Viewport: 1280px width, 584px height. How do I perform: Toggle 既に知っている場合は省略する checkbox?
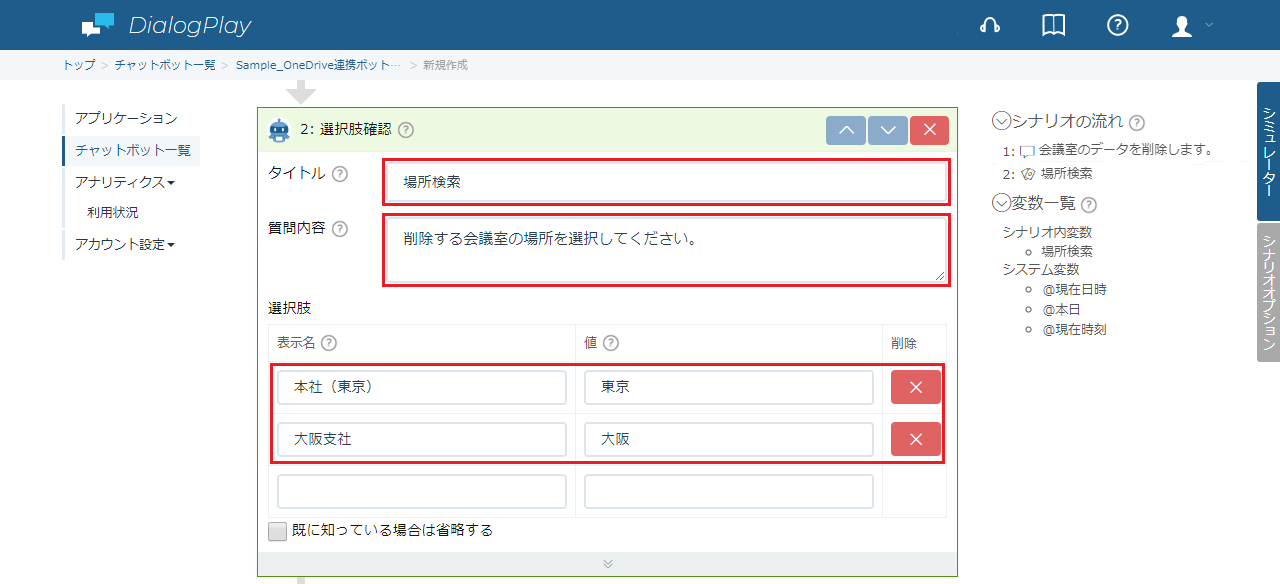pyautogui.click(x=277, y=531)
